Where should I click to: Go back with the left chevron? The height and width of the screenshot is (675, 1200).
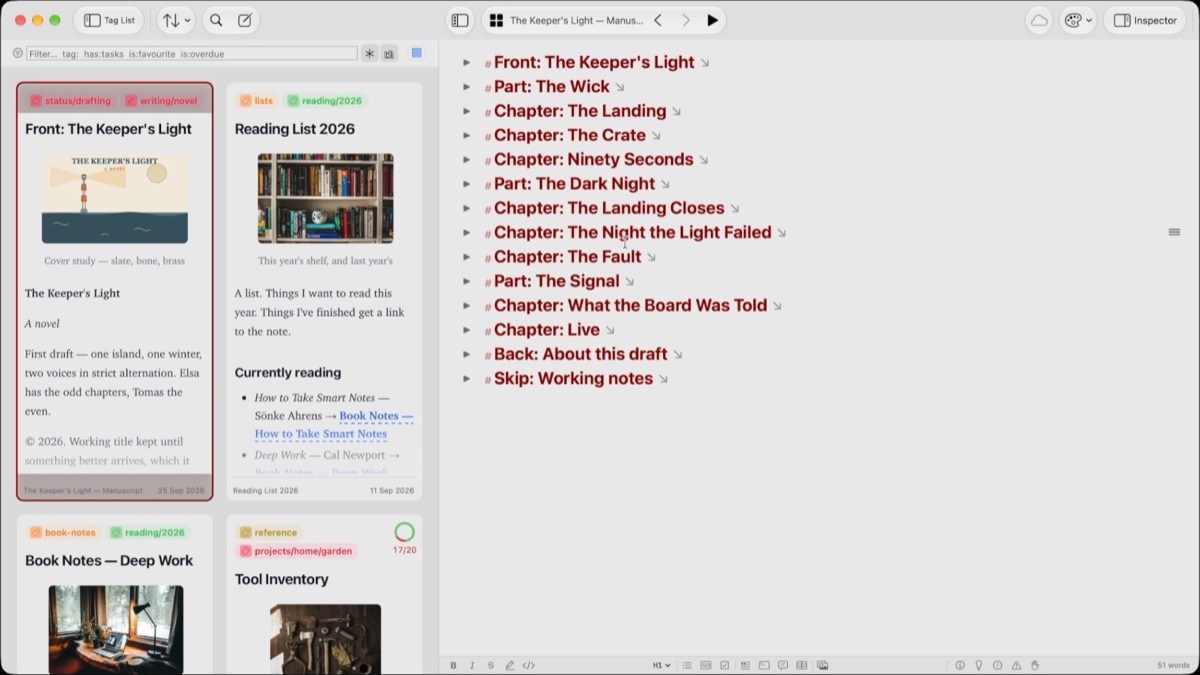coord(658,20)
